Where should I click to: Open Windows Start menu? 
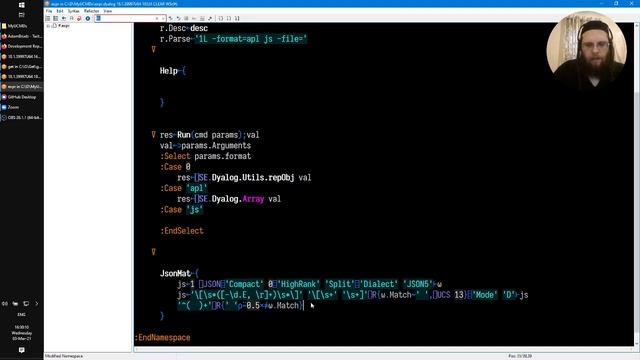(x=22, y=5)
